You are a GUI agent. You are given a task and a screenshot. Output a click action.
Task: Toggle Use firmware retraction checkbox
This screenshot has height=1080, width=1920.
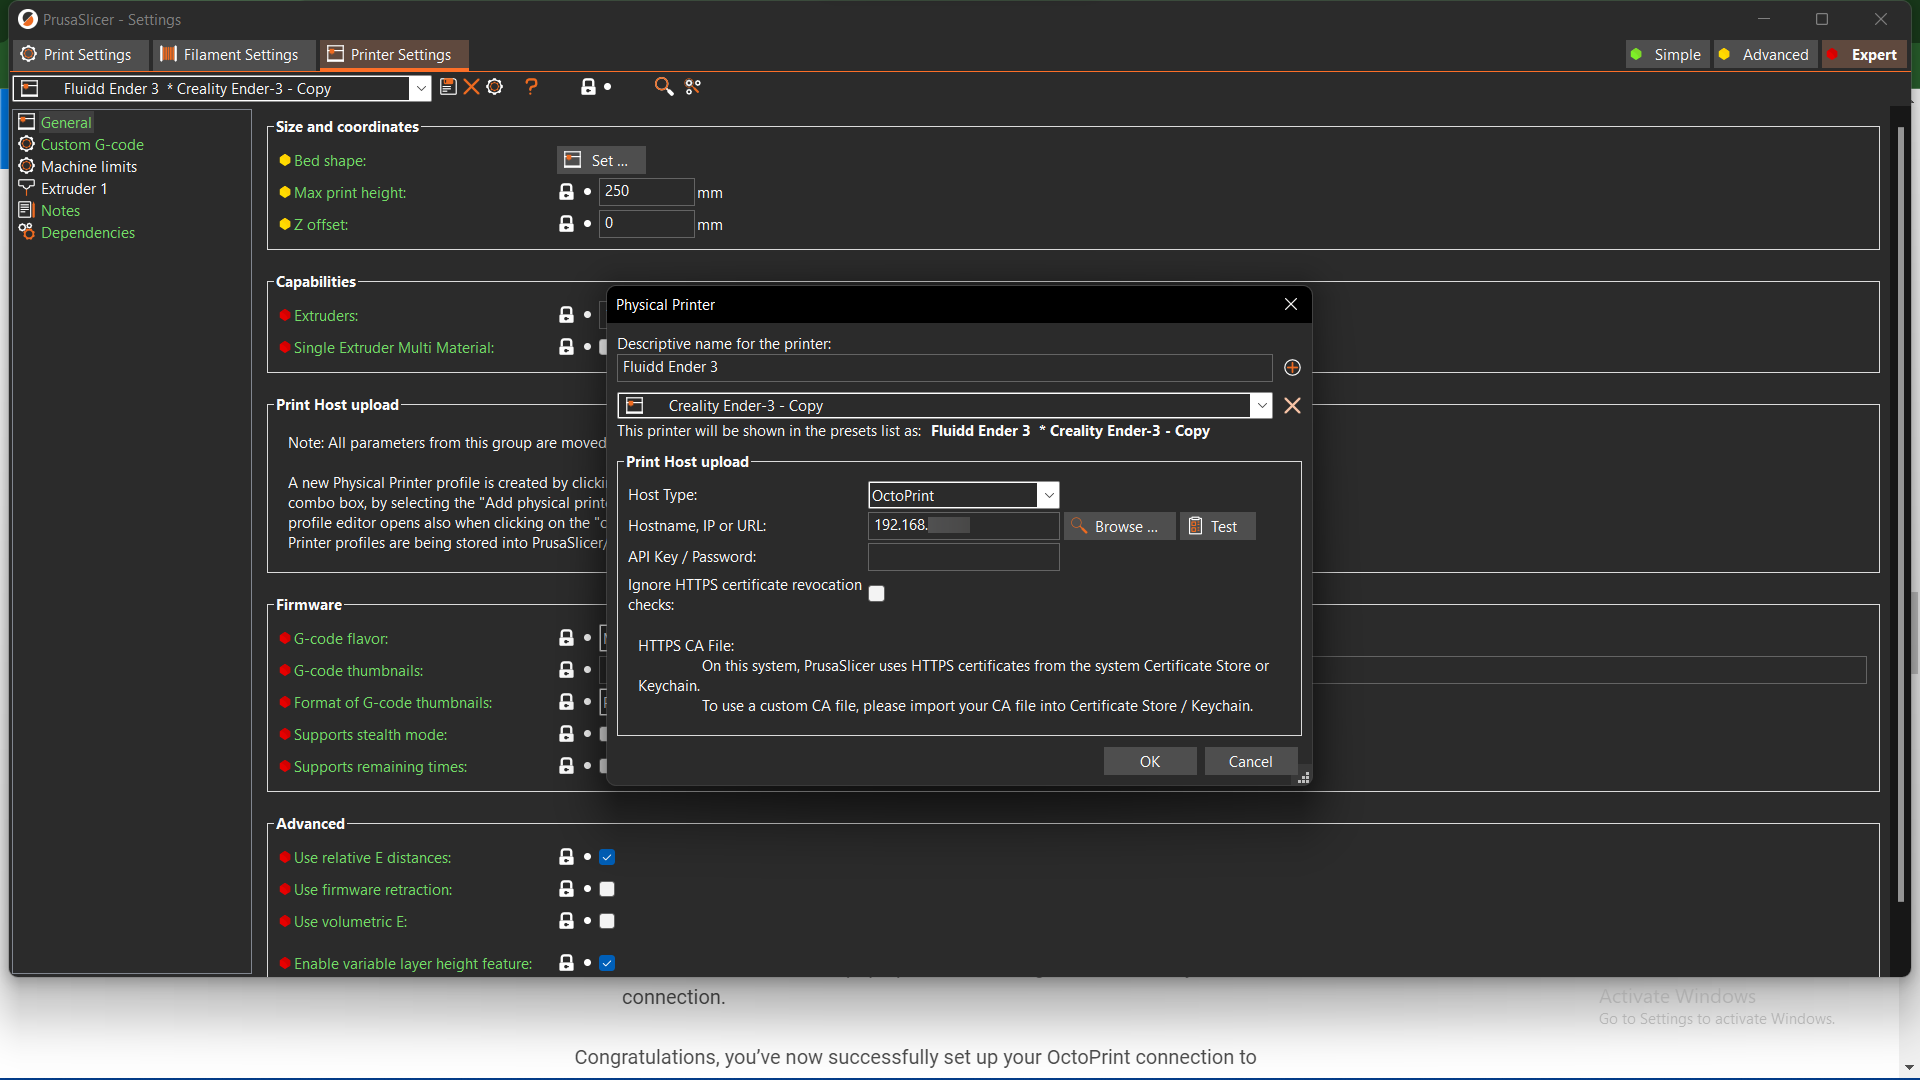(604, 889)
